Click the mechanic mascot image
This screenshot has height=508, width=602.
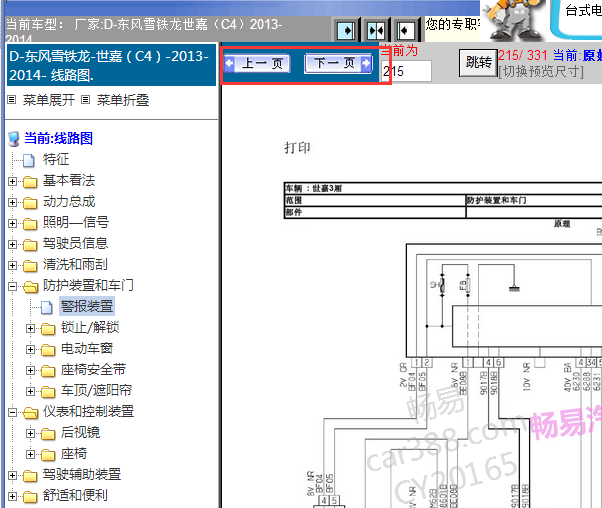(x=513, y=20)
